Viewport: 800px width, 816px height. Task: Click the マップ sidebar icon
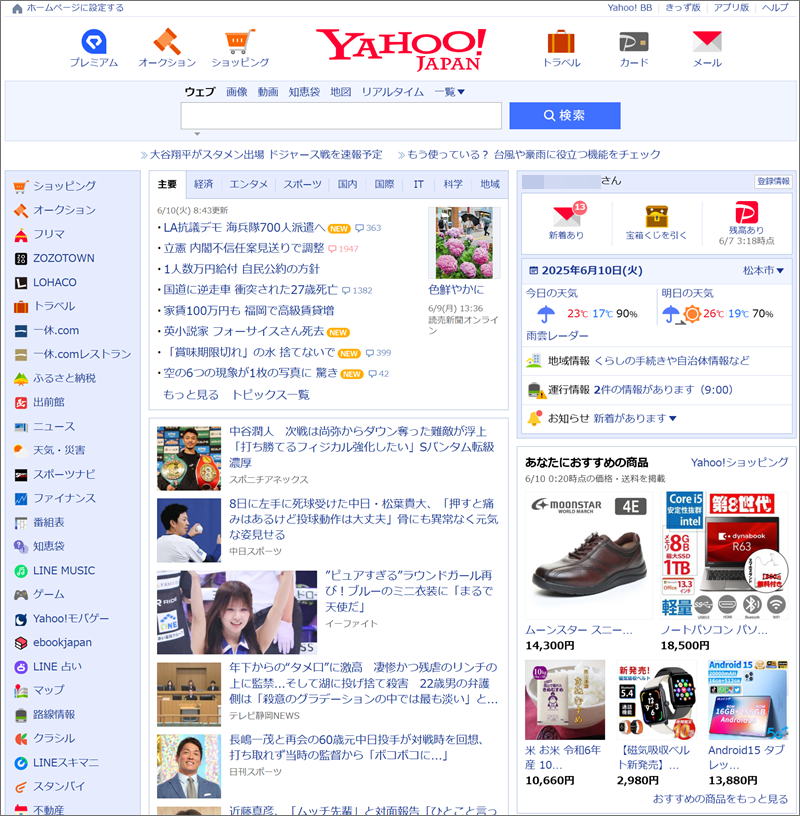click(x=21, y=691)
